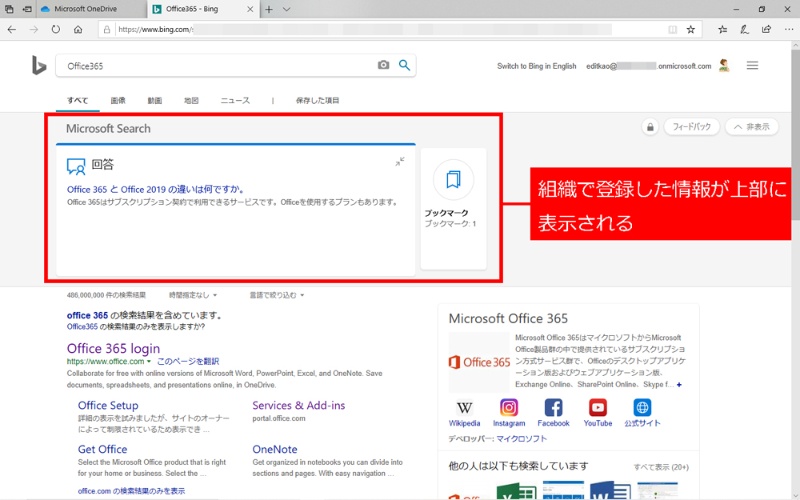The image size is (800, 500).
Task: Open the Office 365 login result
Action: [113, 348]
